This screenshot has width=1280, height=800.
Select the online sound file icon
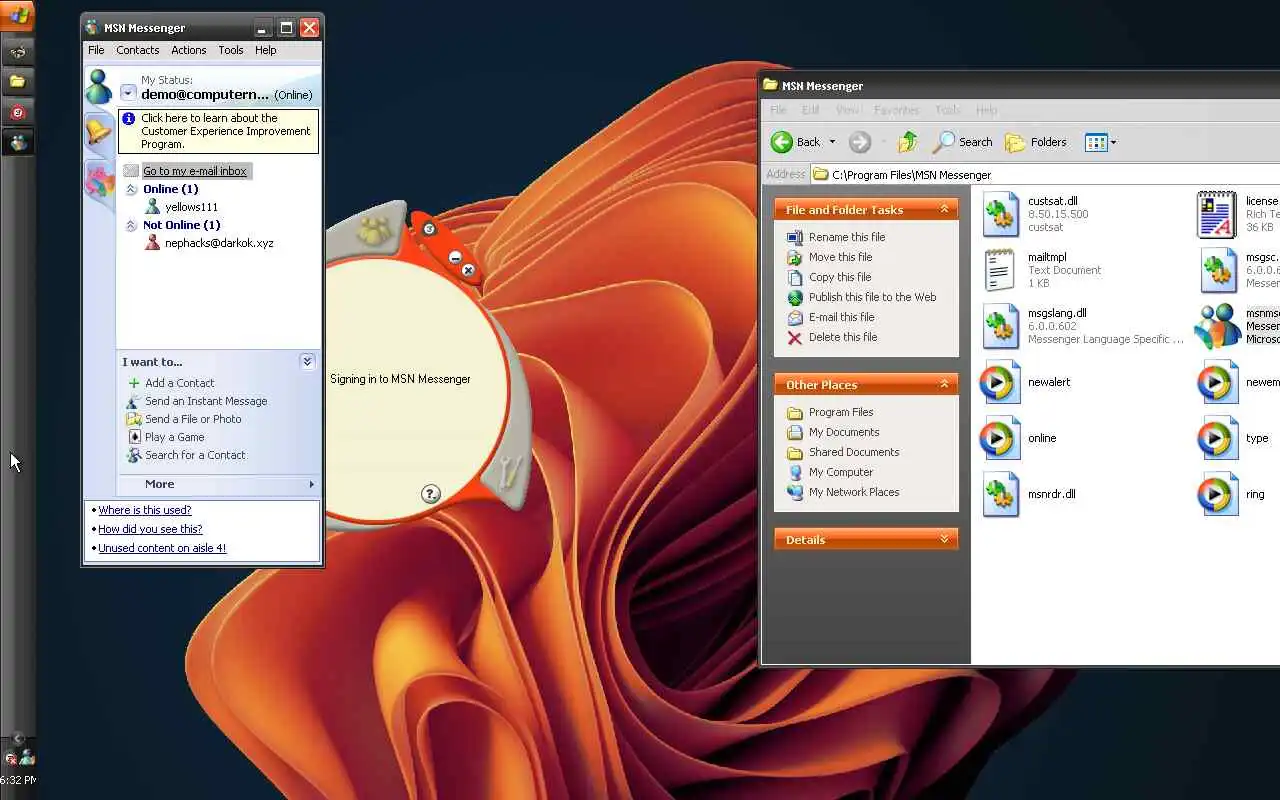click(999, 439)
